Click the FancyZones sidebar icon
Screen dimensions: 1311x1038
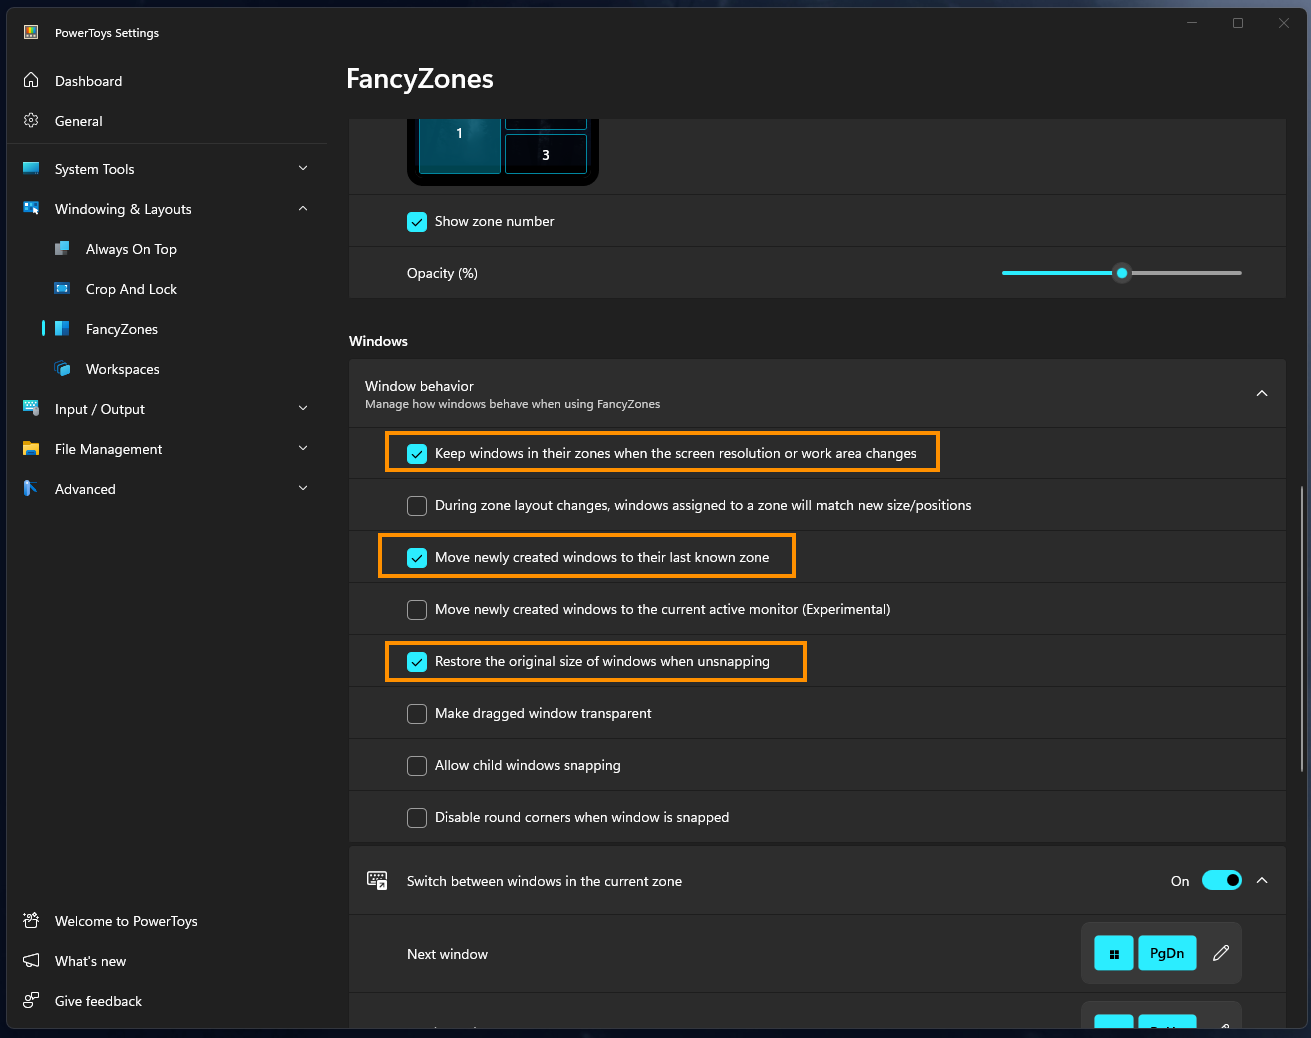click(x=62, y=329)
